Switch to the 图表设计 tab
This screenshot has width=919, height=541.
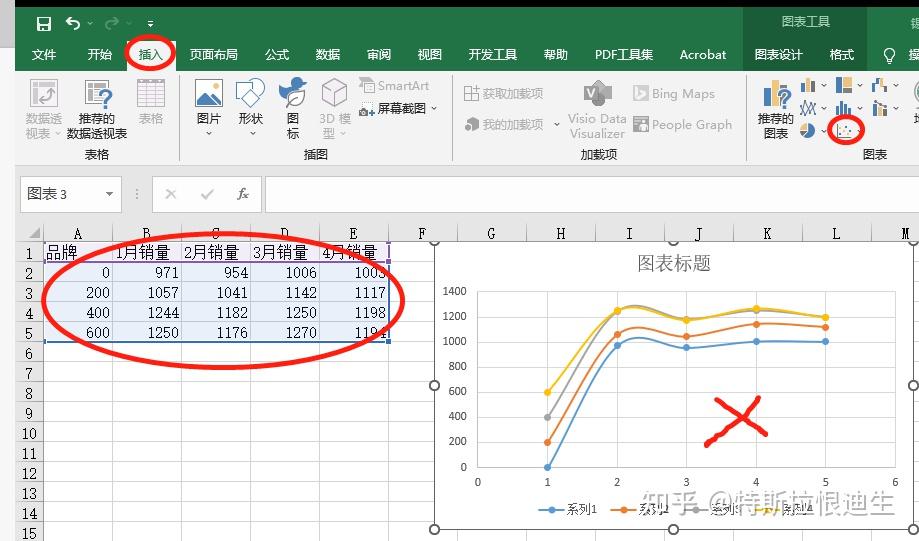778,55
